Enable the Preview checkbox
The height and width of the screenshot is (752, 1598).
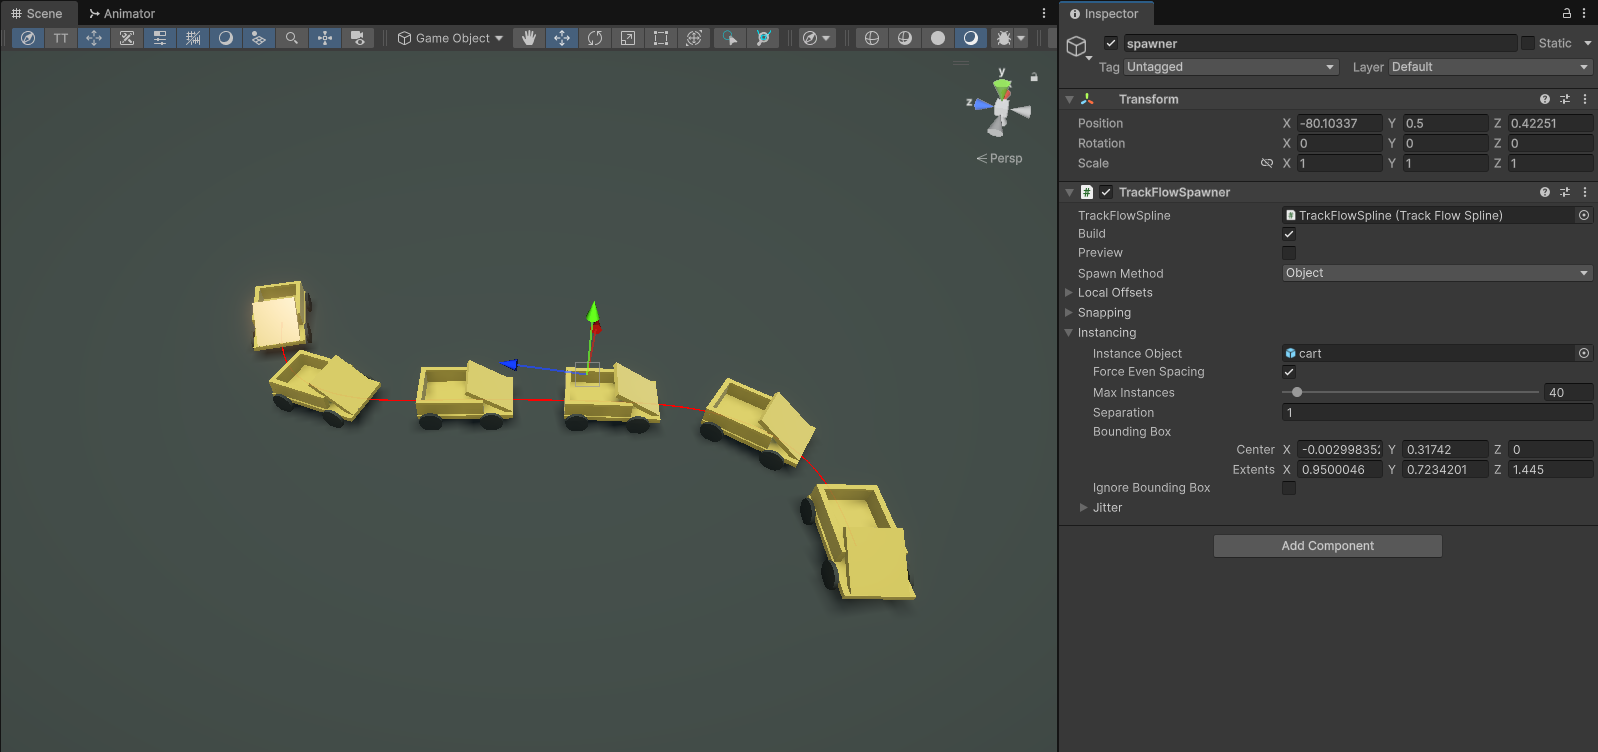coord(1289,253)
